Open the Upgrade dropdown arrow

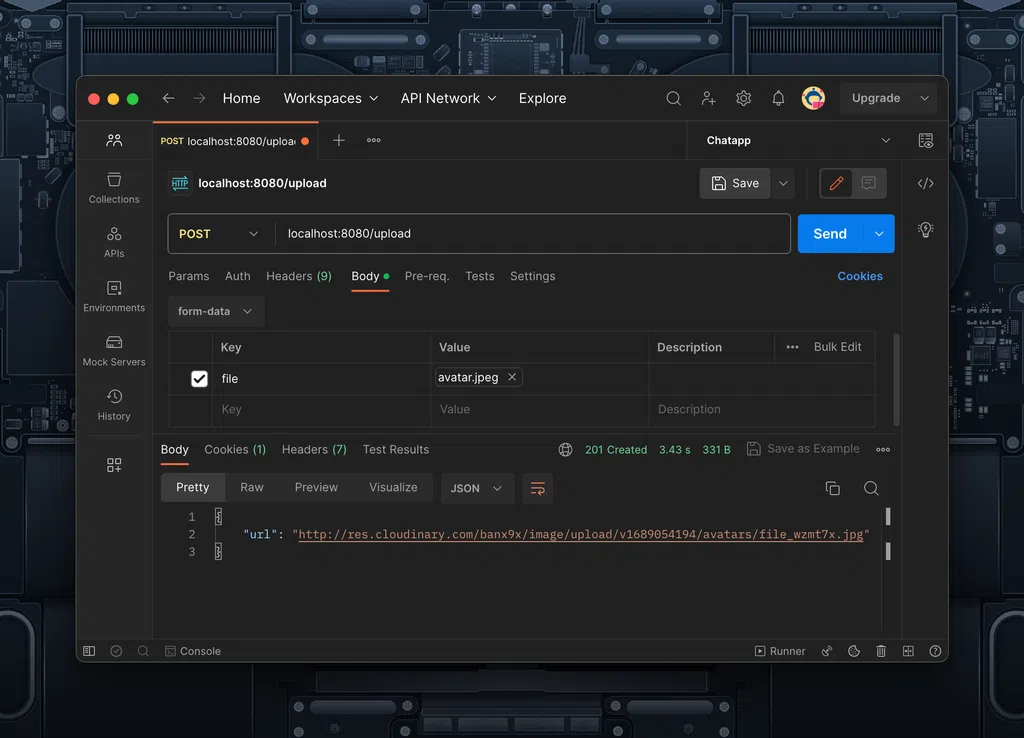[x=924, y=98]
